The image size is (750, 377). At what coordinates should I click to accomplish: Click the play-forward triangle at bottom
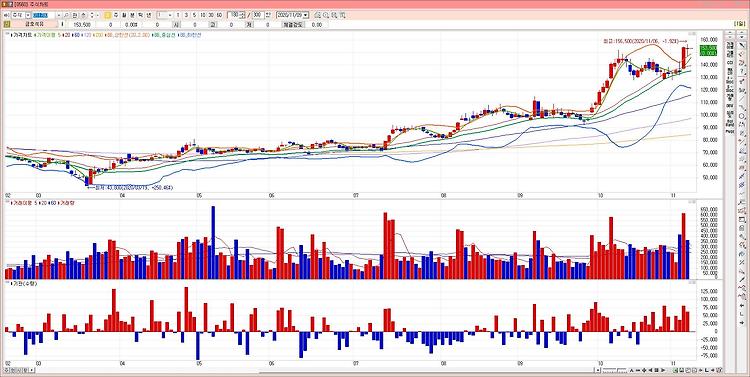click(x=663, y=370)
